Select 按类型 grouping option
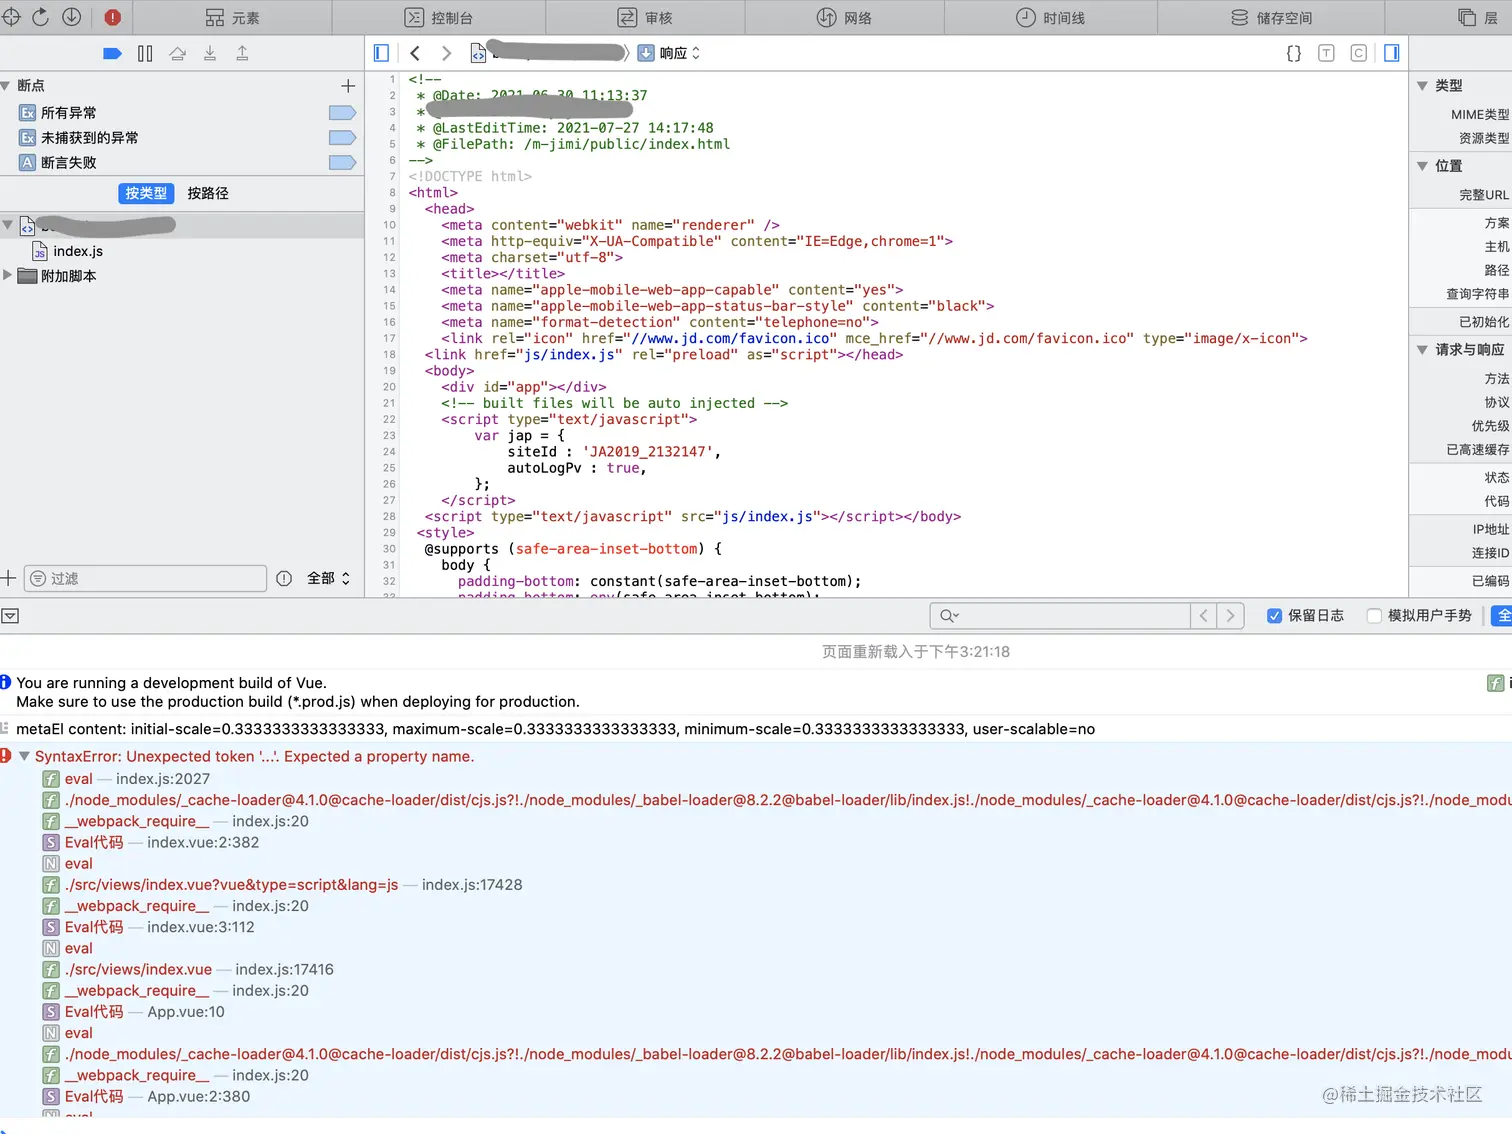This screenshot has width=1512, height=1134. coord(146,193)
